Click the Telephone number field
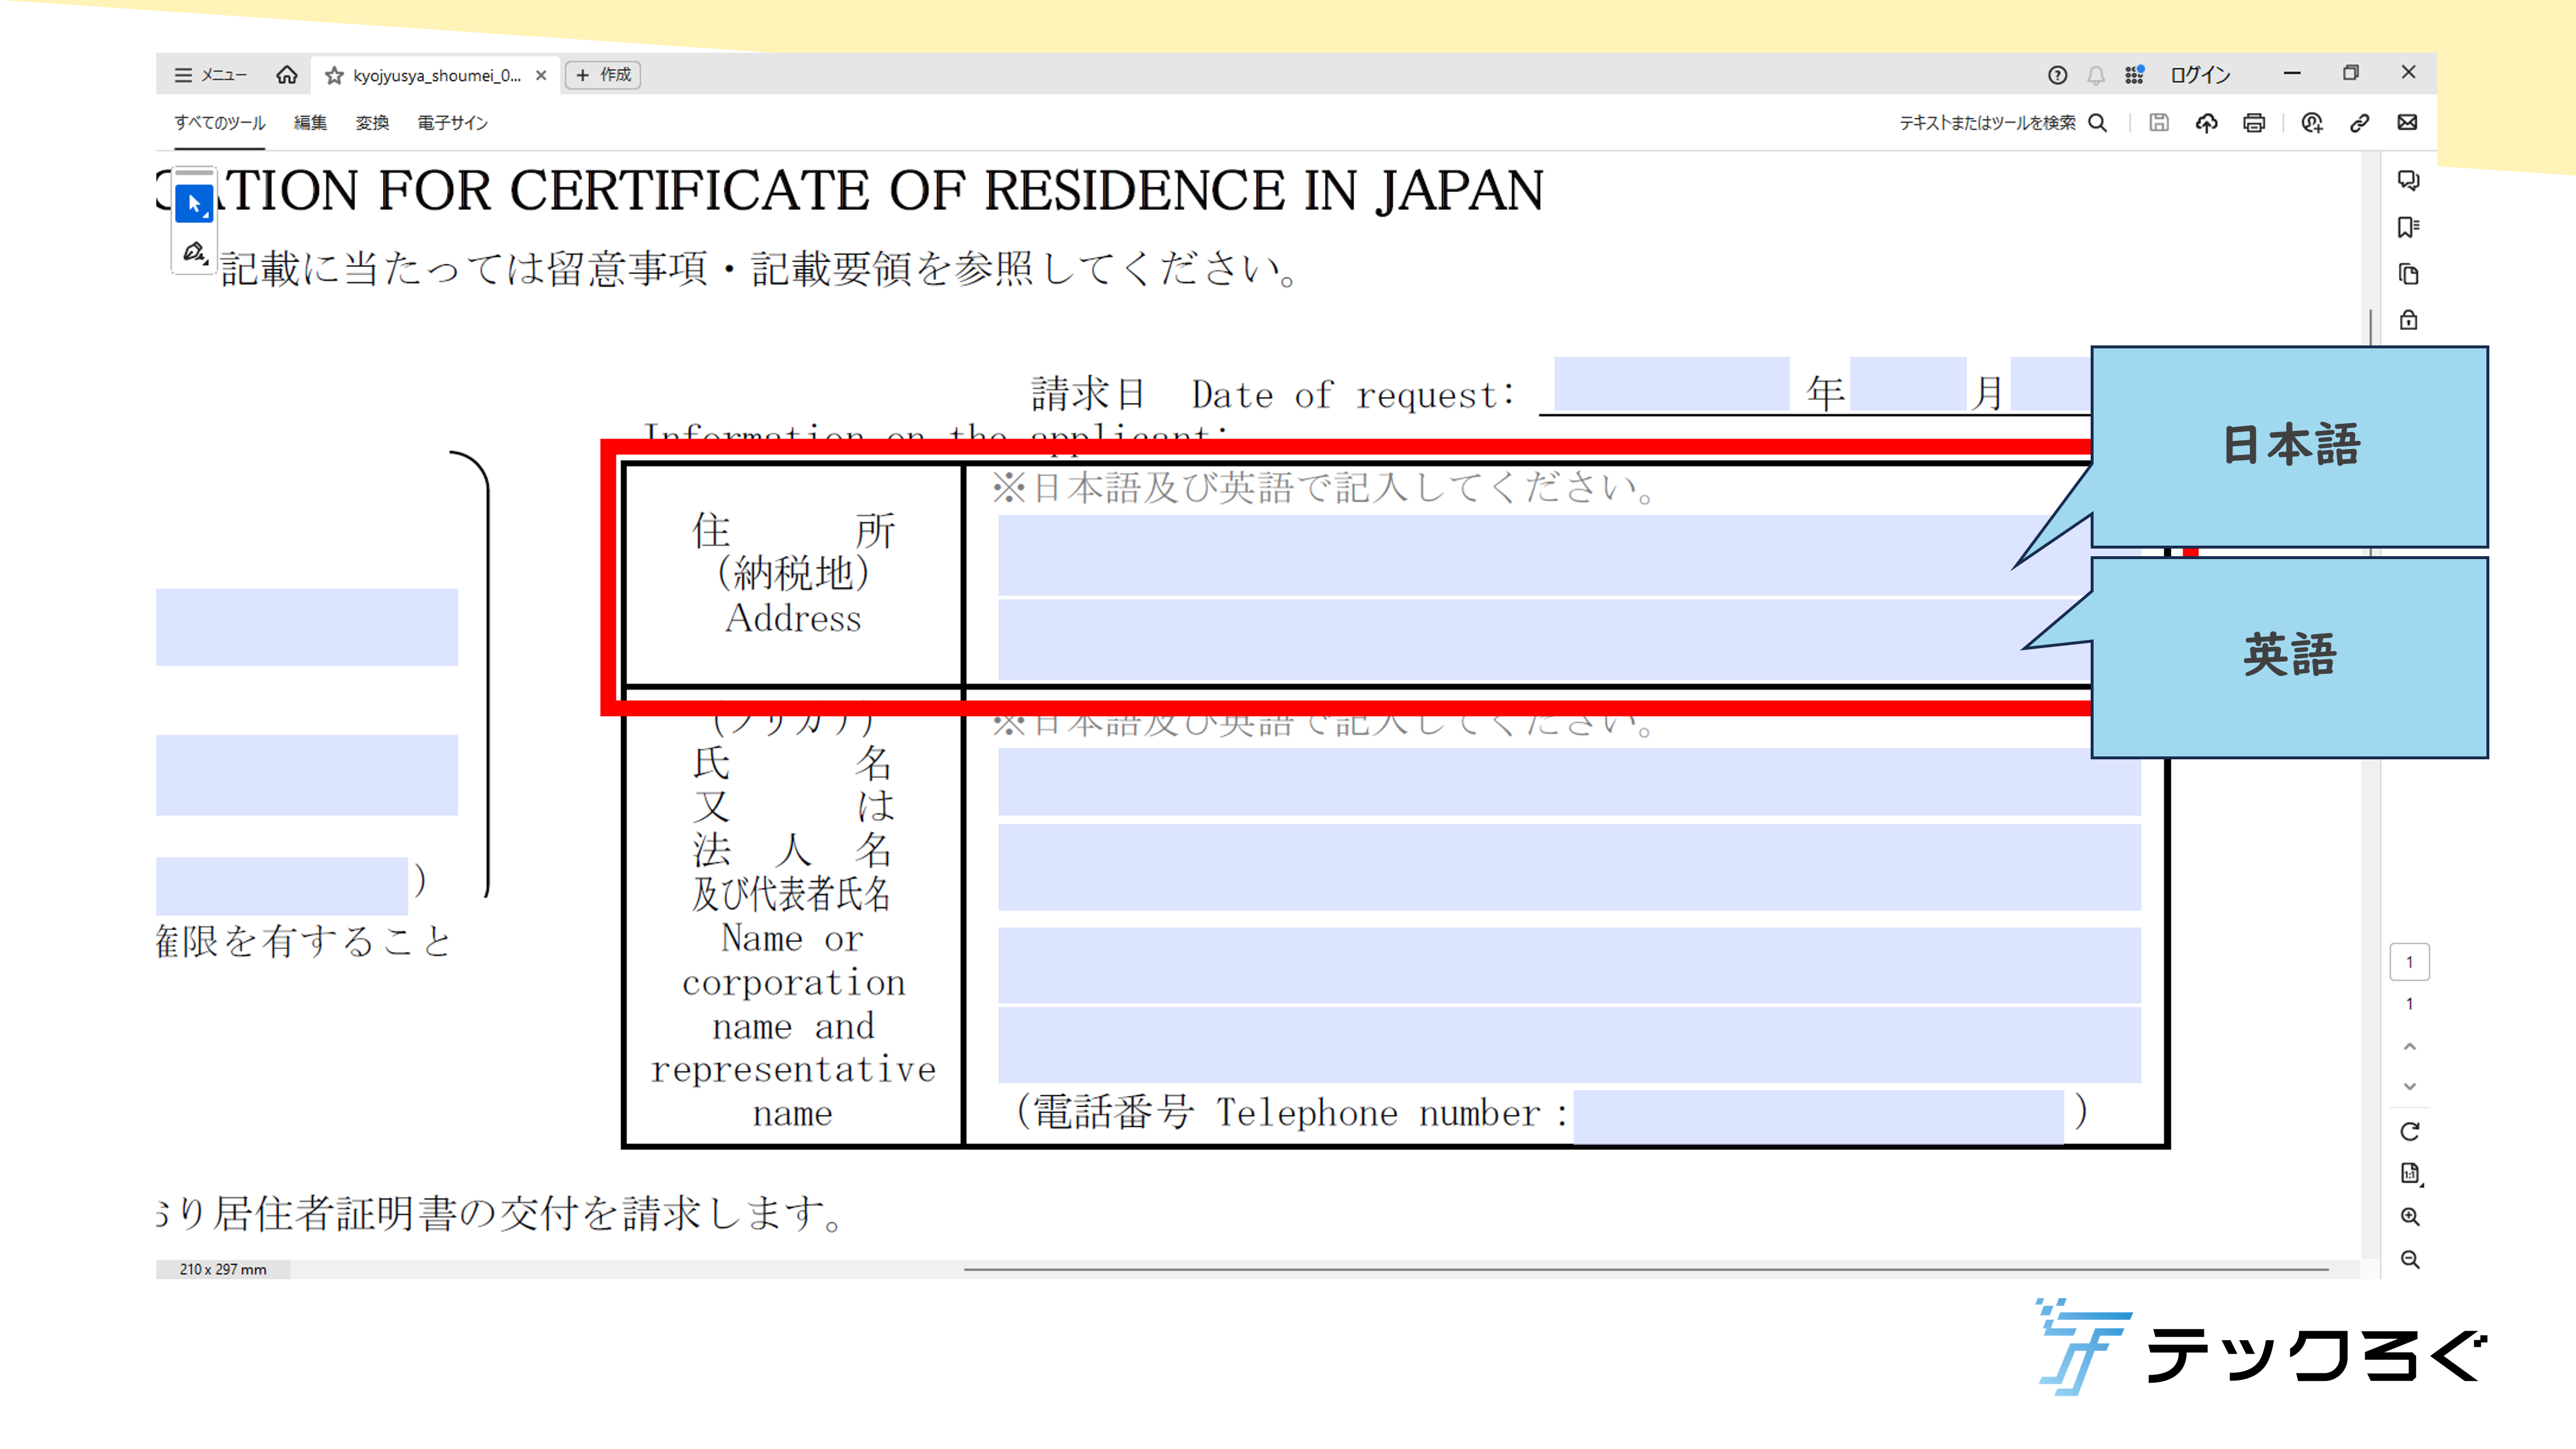Viewport: 2576px width, 1449px height. [1818, 1116]
